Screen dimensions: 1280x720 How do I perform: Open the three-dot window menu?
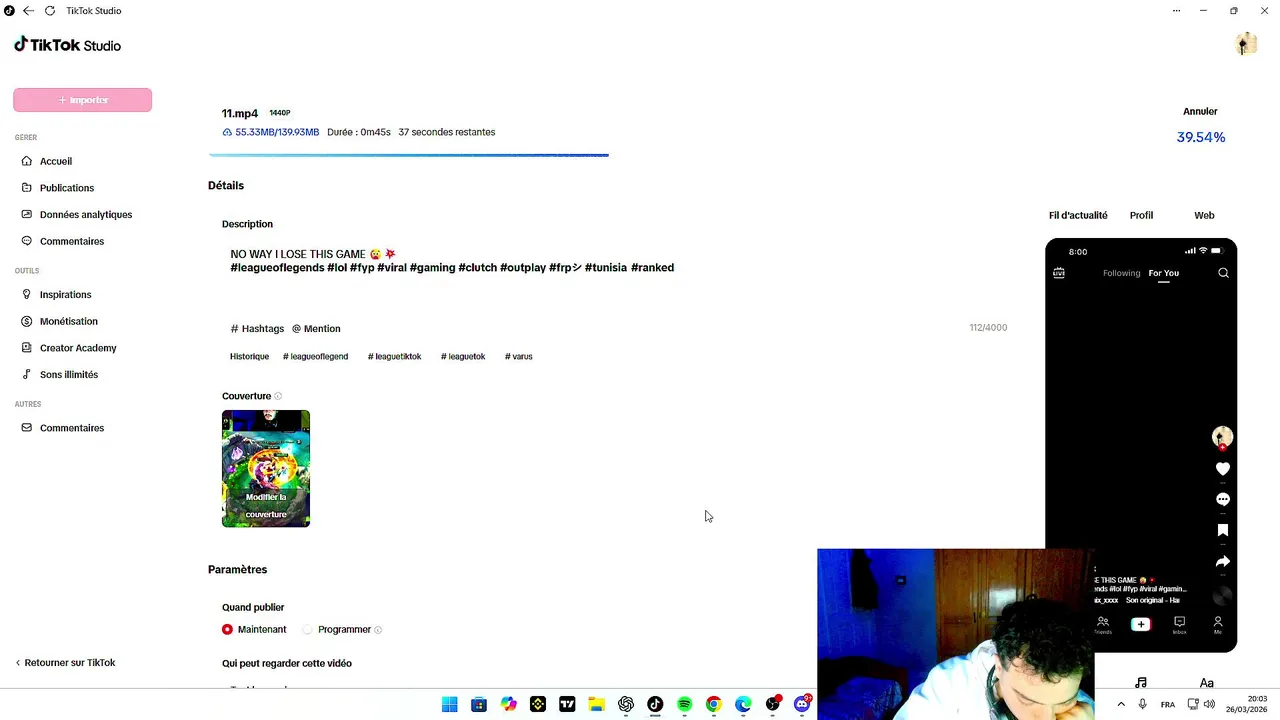click(1176, 11)
